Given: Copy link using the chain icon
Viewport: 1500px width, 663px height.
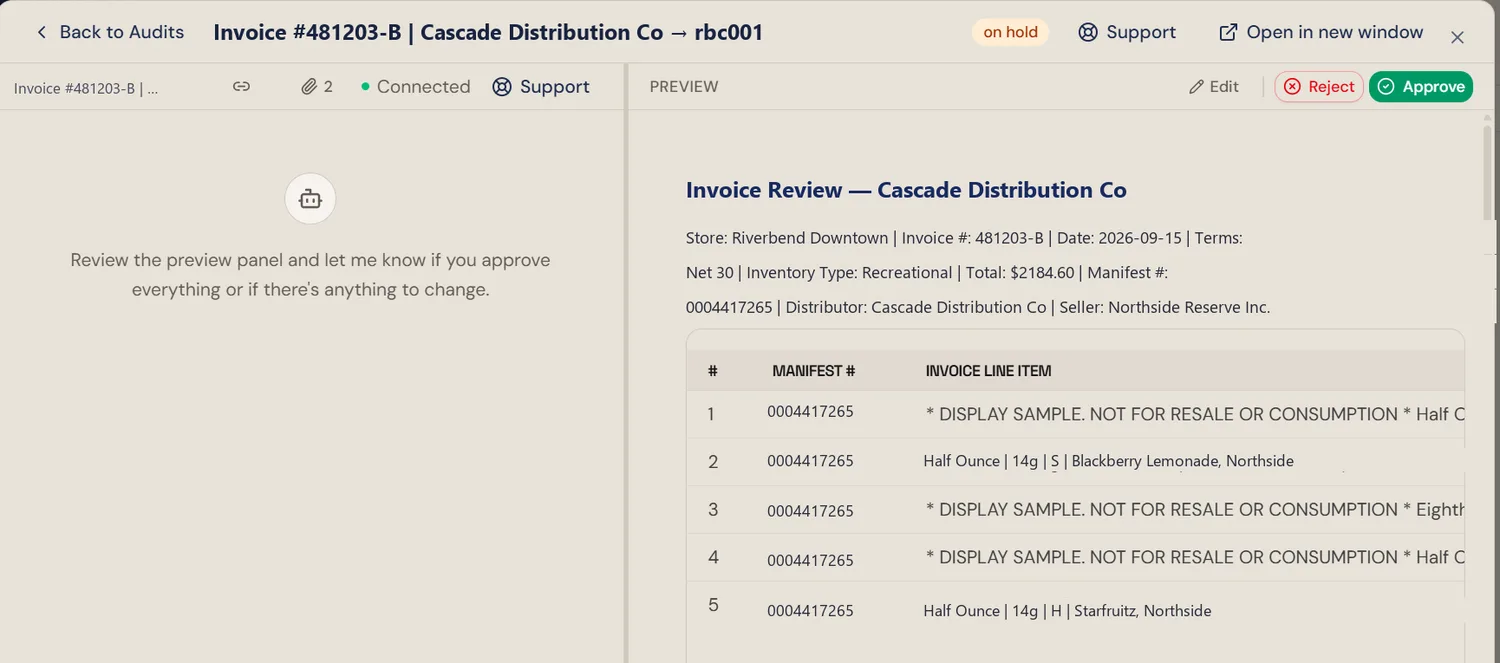Looking at the screenshot, I should point(241,87).
